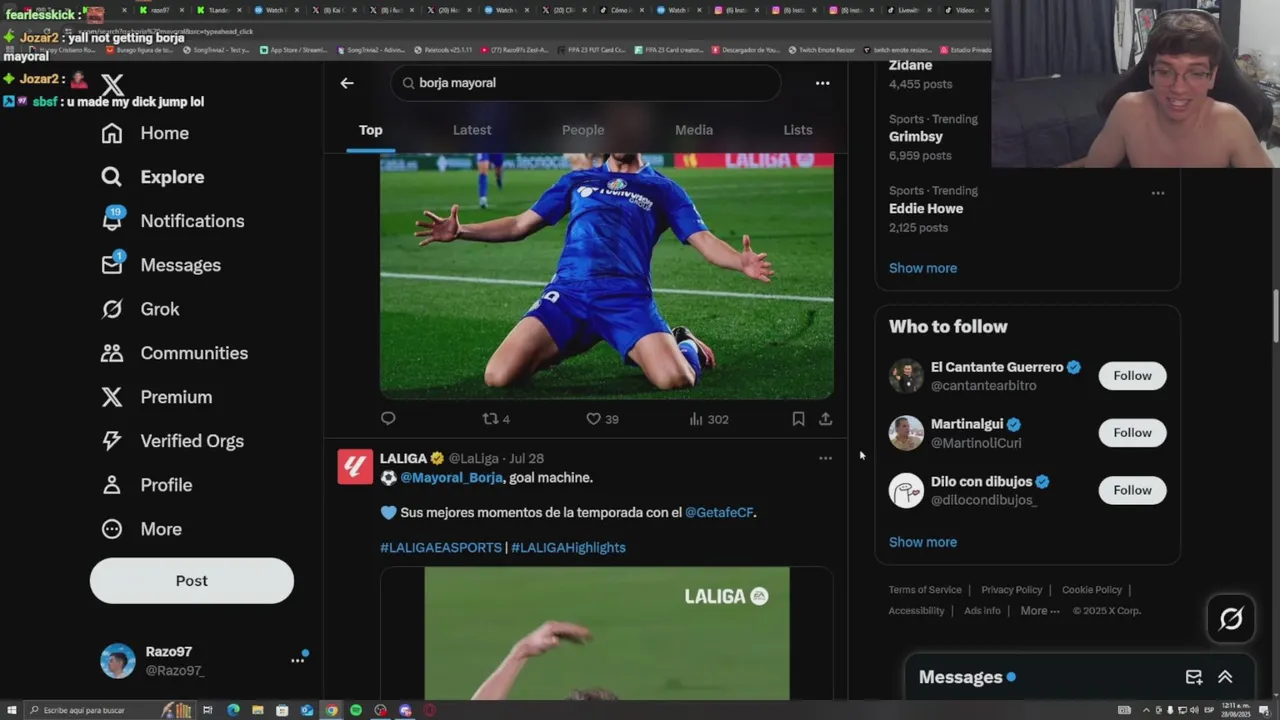Open Cookie Policy link

pyautogui.click(x=1092, y=590)
